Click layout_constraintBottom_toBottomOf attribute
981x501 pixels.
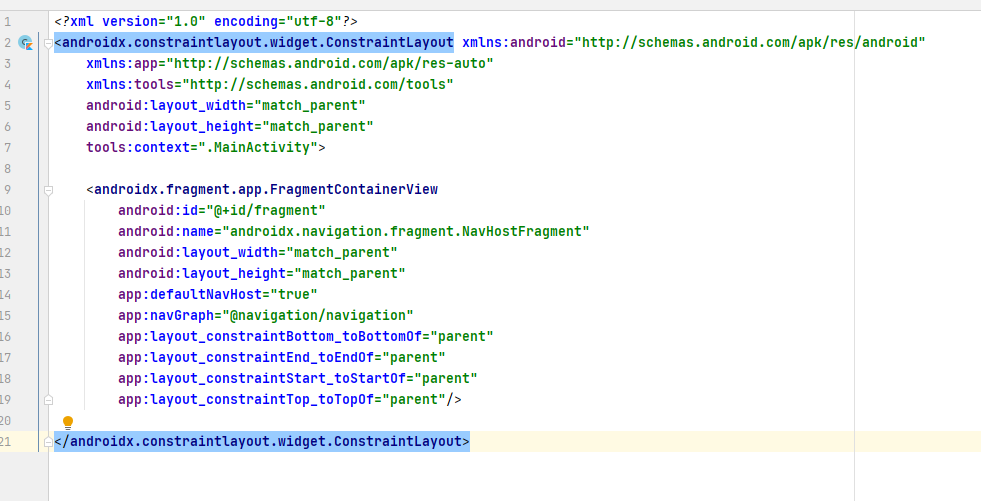coord(306,337)
